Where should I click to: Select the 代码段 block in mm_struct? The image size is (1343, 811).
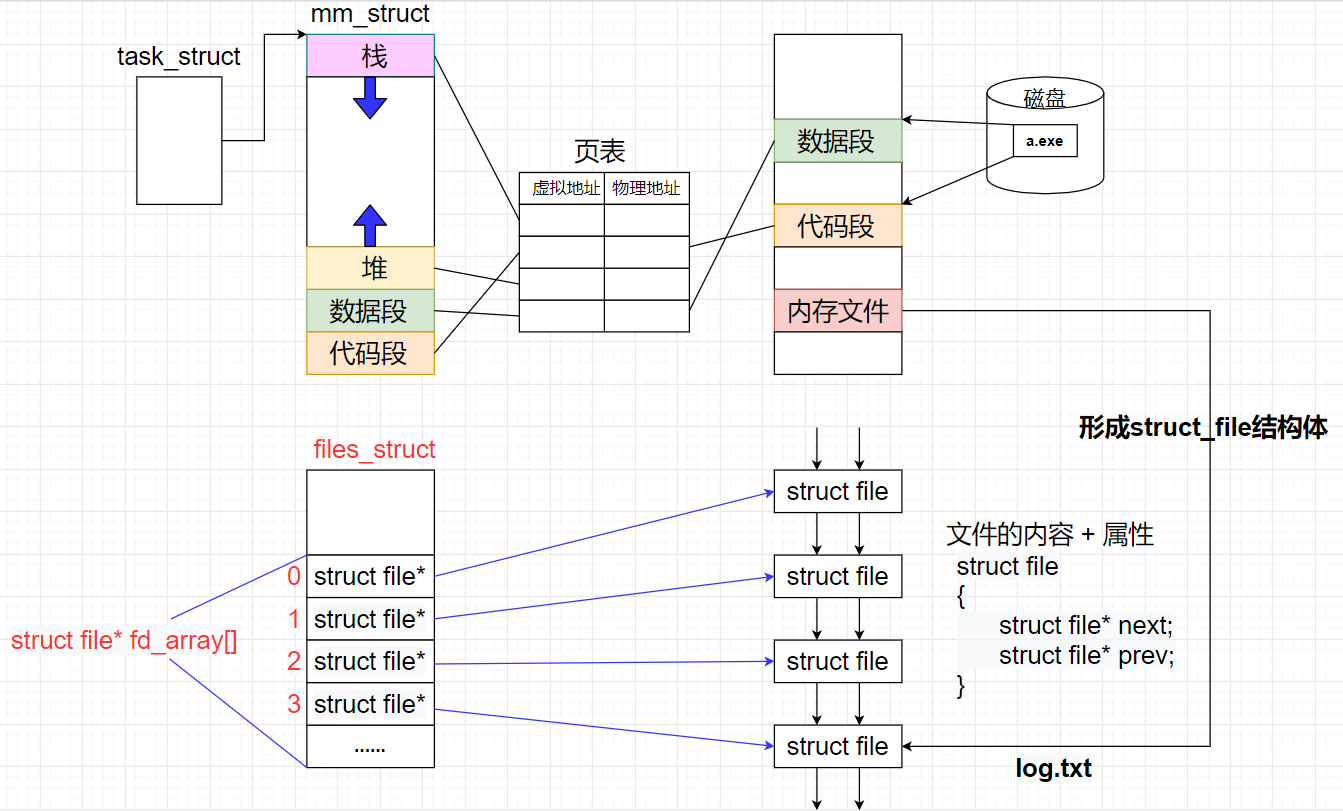[x=370, y=353]
